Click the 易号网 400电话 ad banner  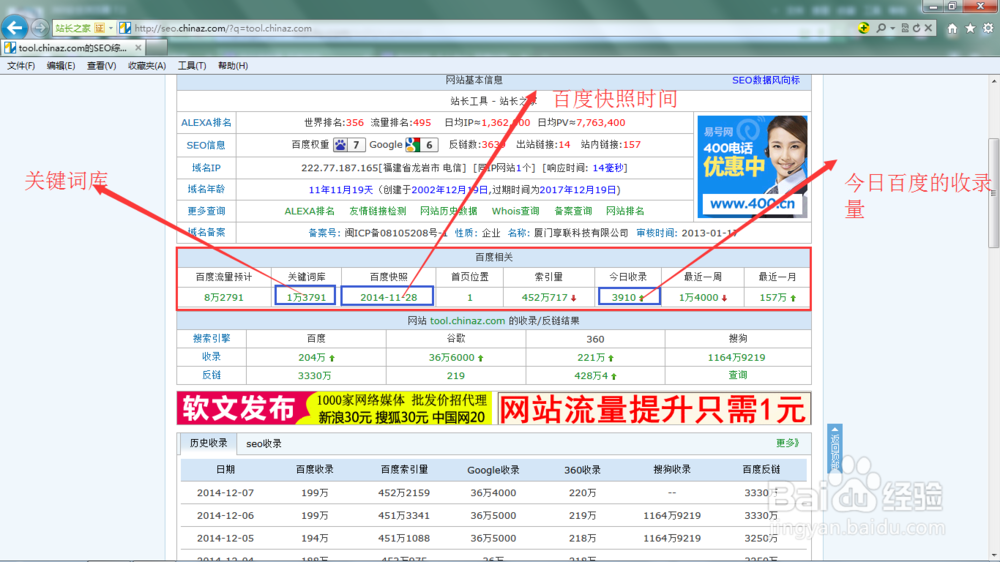753,166
